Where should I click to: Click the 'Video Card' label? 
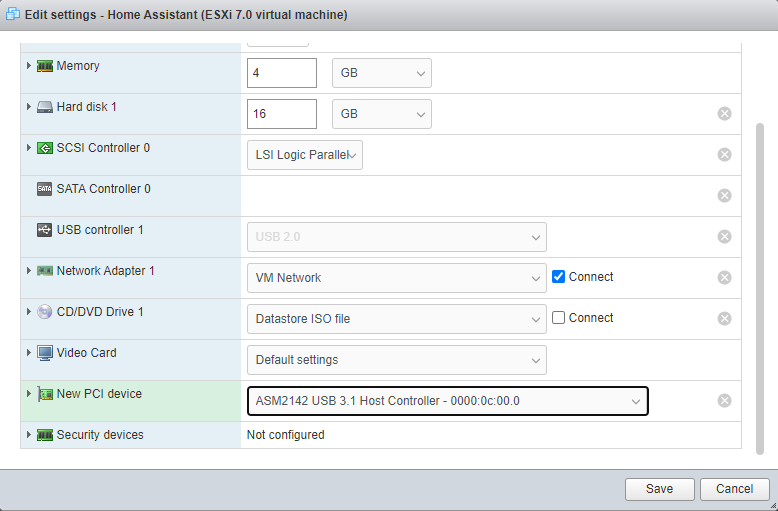[x=86, y=353]
